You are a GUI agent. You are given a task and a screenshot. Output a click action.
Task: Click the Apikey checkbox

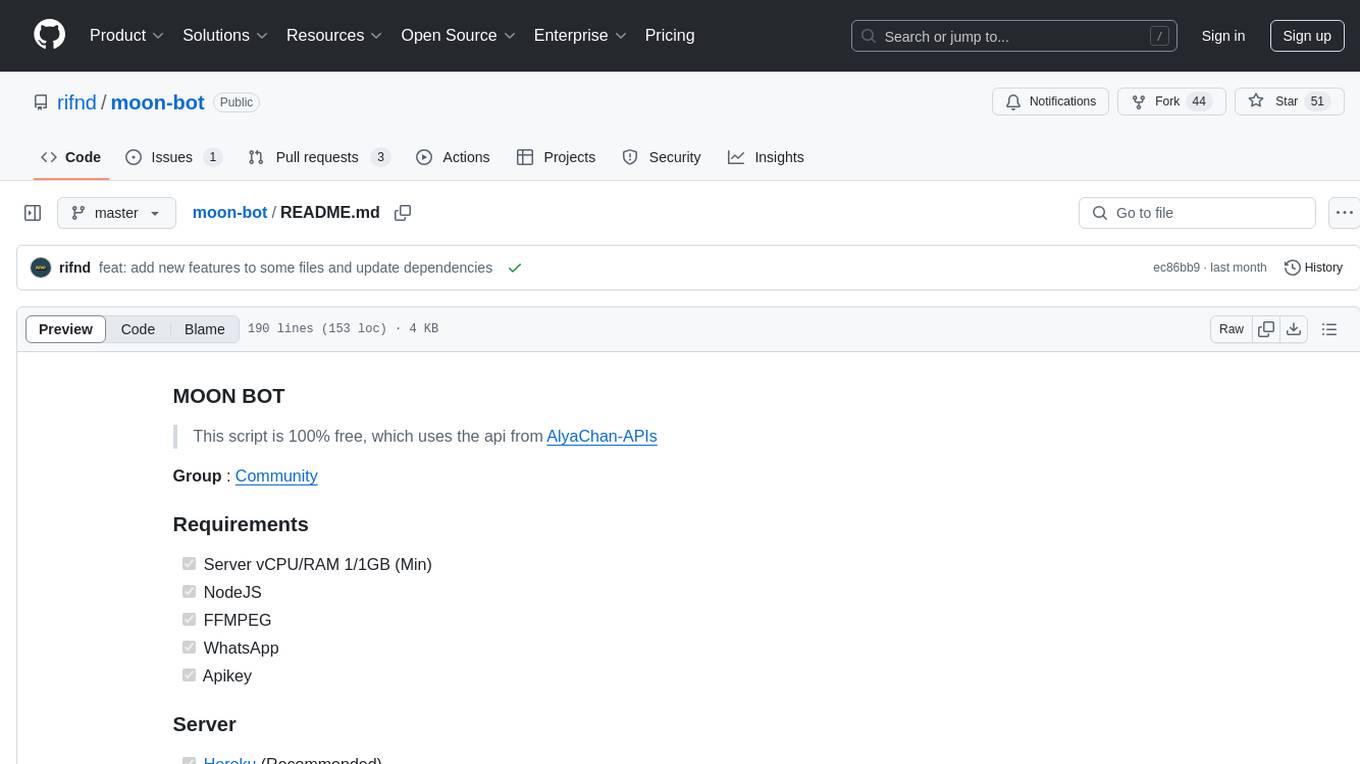pos(189,676)
